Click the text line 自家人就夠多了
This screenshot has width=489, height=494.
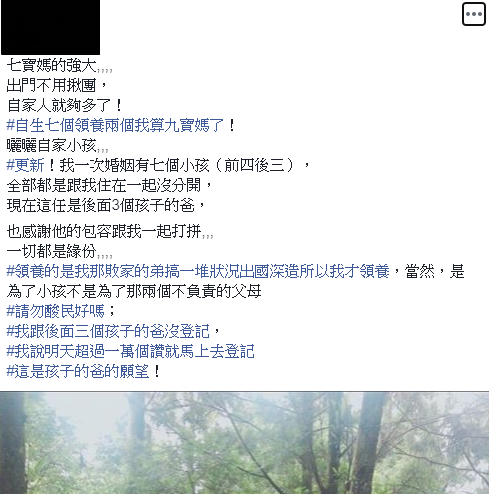[x=65, y=106]
